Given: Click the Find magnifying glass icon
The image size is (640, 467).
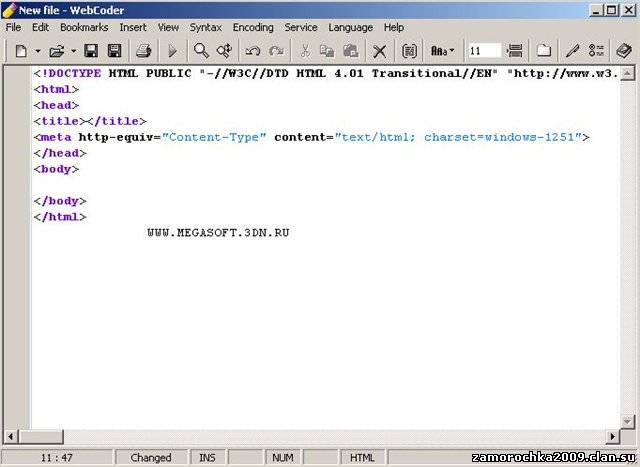Looking at the screenshot, I should (x=201, y=50).
